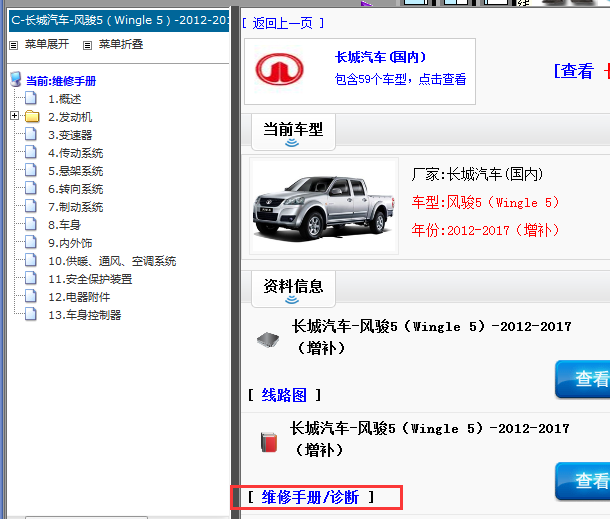Select 7.制动系统 entry
Image resolution: width=610 pixels, height=519 pixels.
75,207
